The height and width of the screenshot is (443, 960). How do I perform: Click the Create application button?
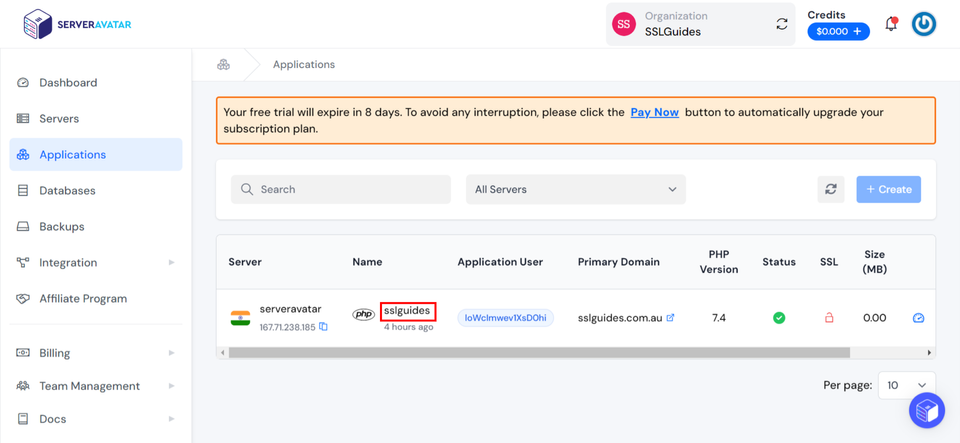coord(888,189)
